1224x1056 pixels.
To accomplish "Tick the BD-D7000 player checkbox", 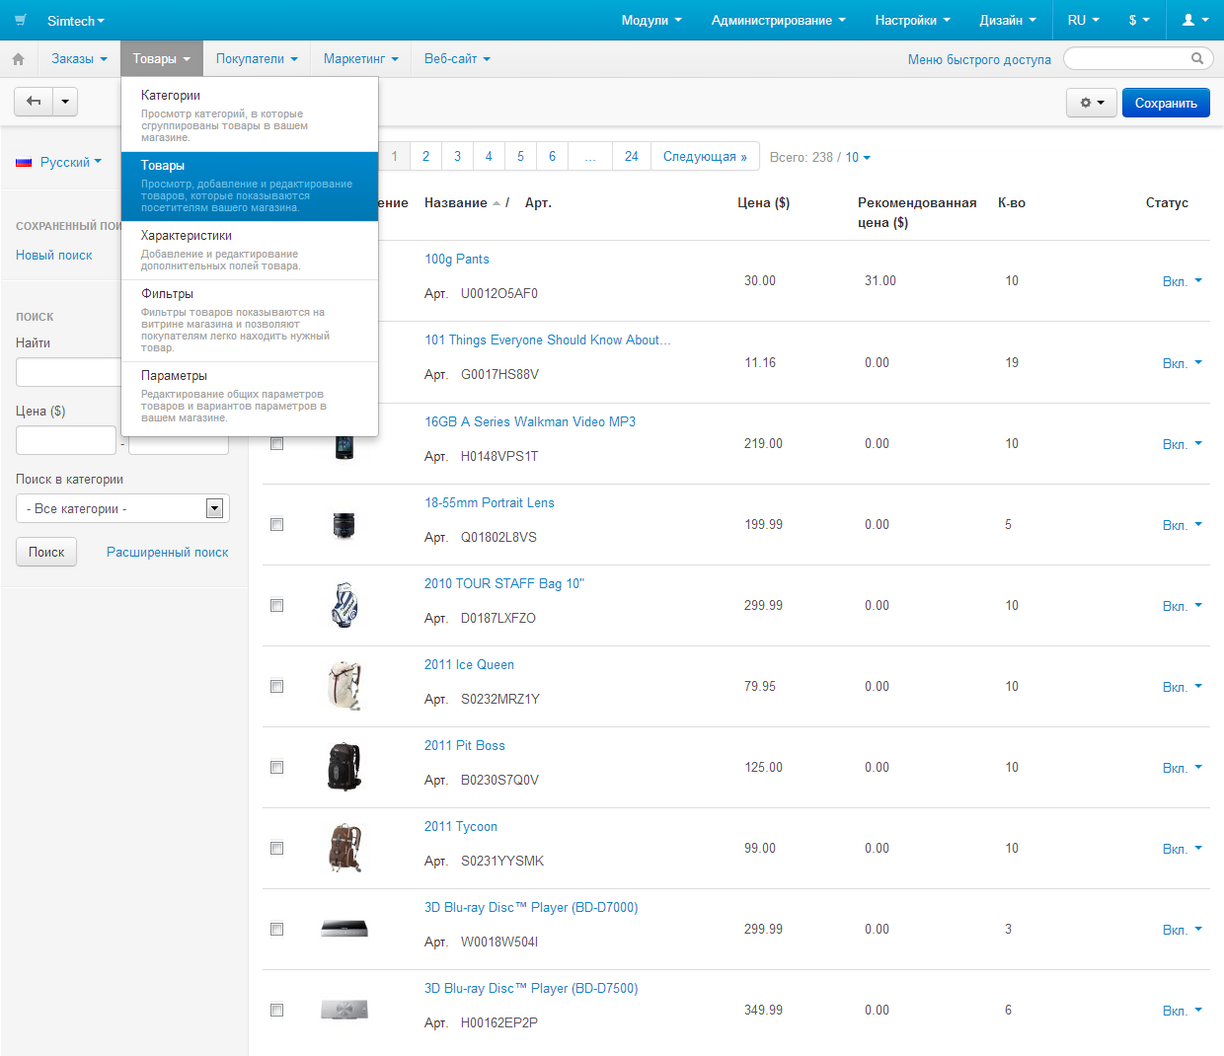I will [x=277, y=930].
